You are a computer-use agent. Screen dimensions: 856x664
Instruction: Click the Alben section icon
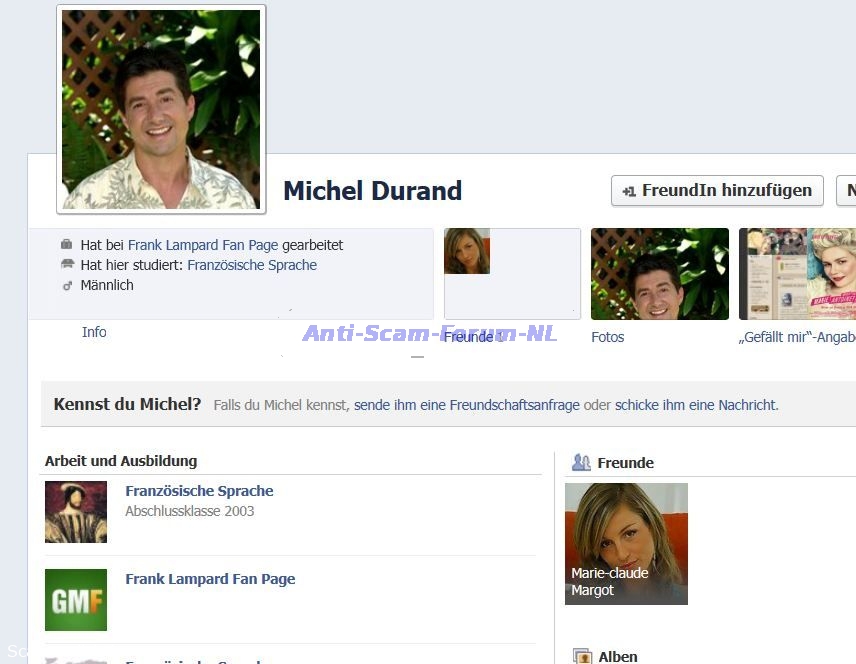coord(582,656)
